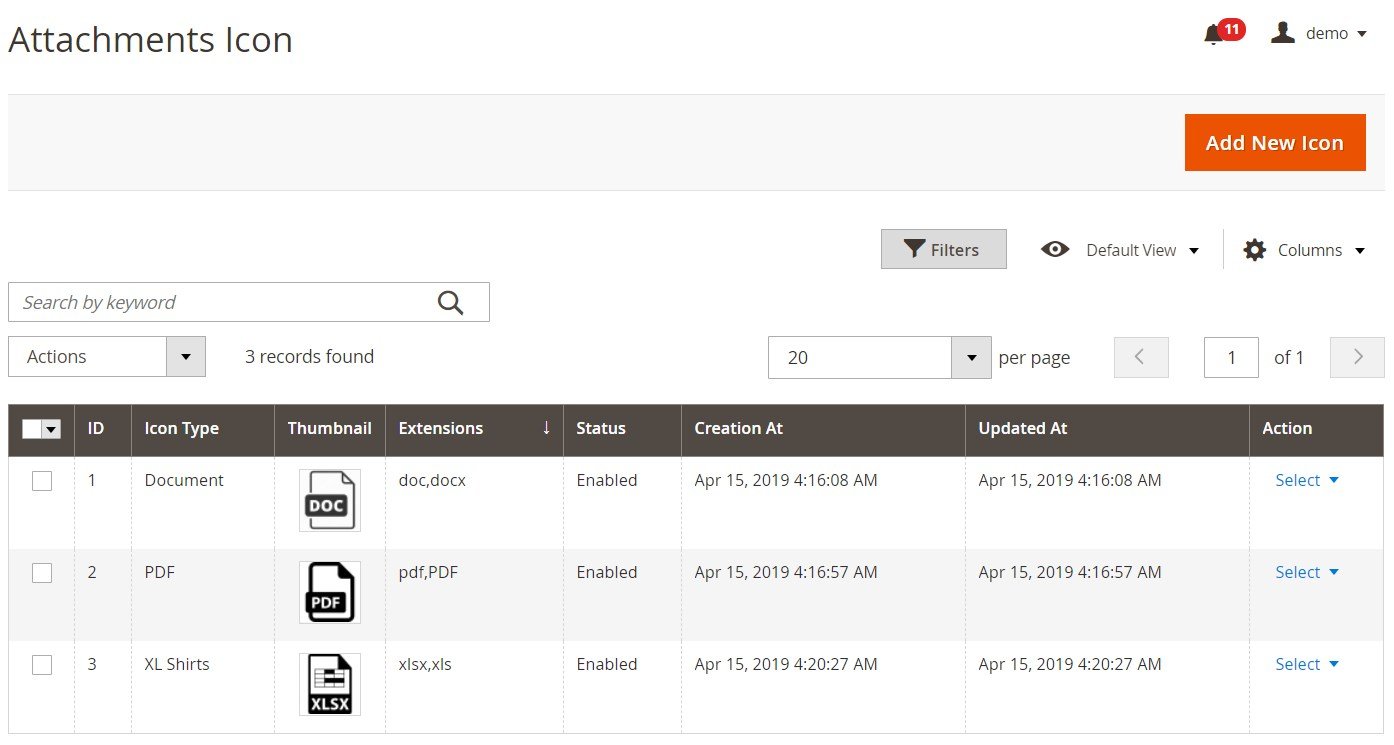Open the Filters button
The image size is (1394, 745).
[x=943, y=249]
